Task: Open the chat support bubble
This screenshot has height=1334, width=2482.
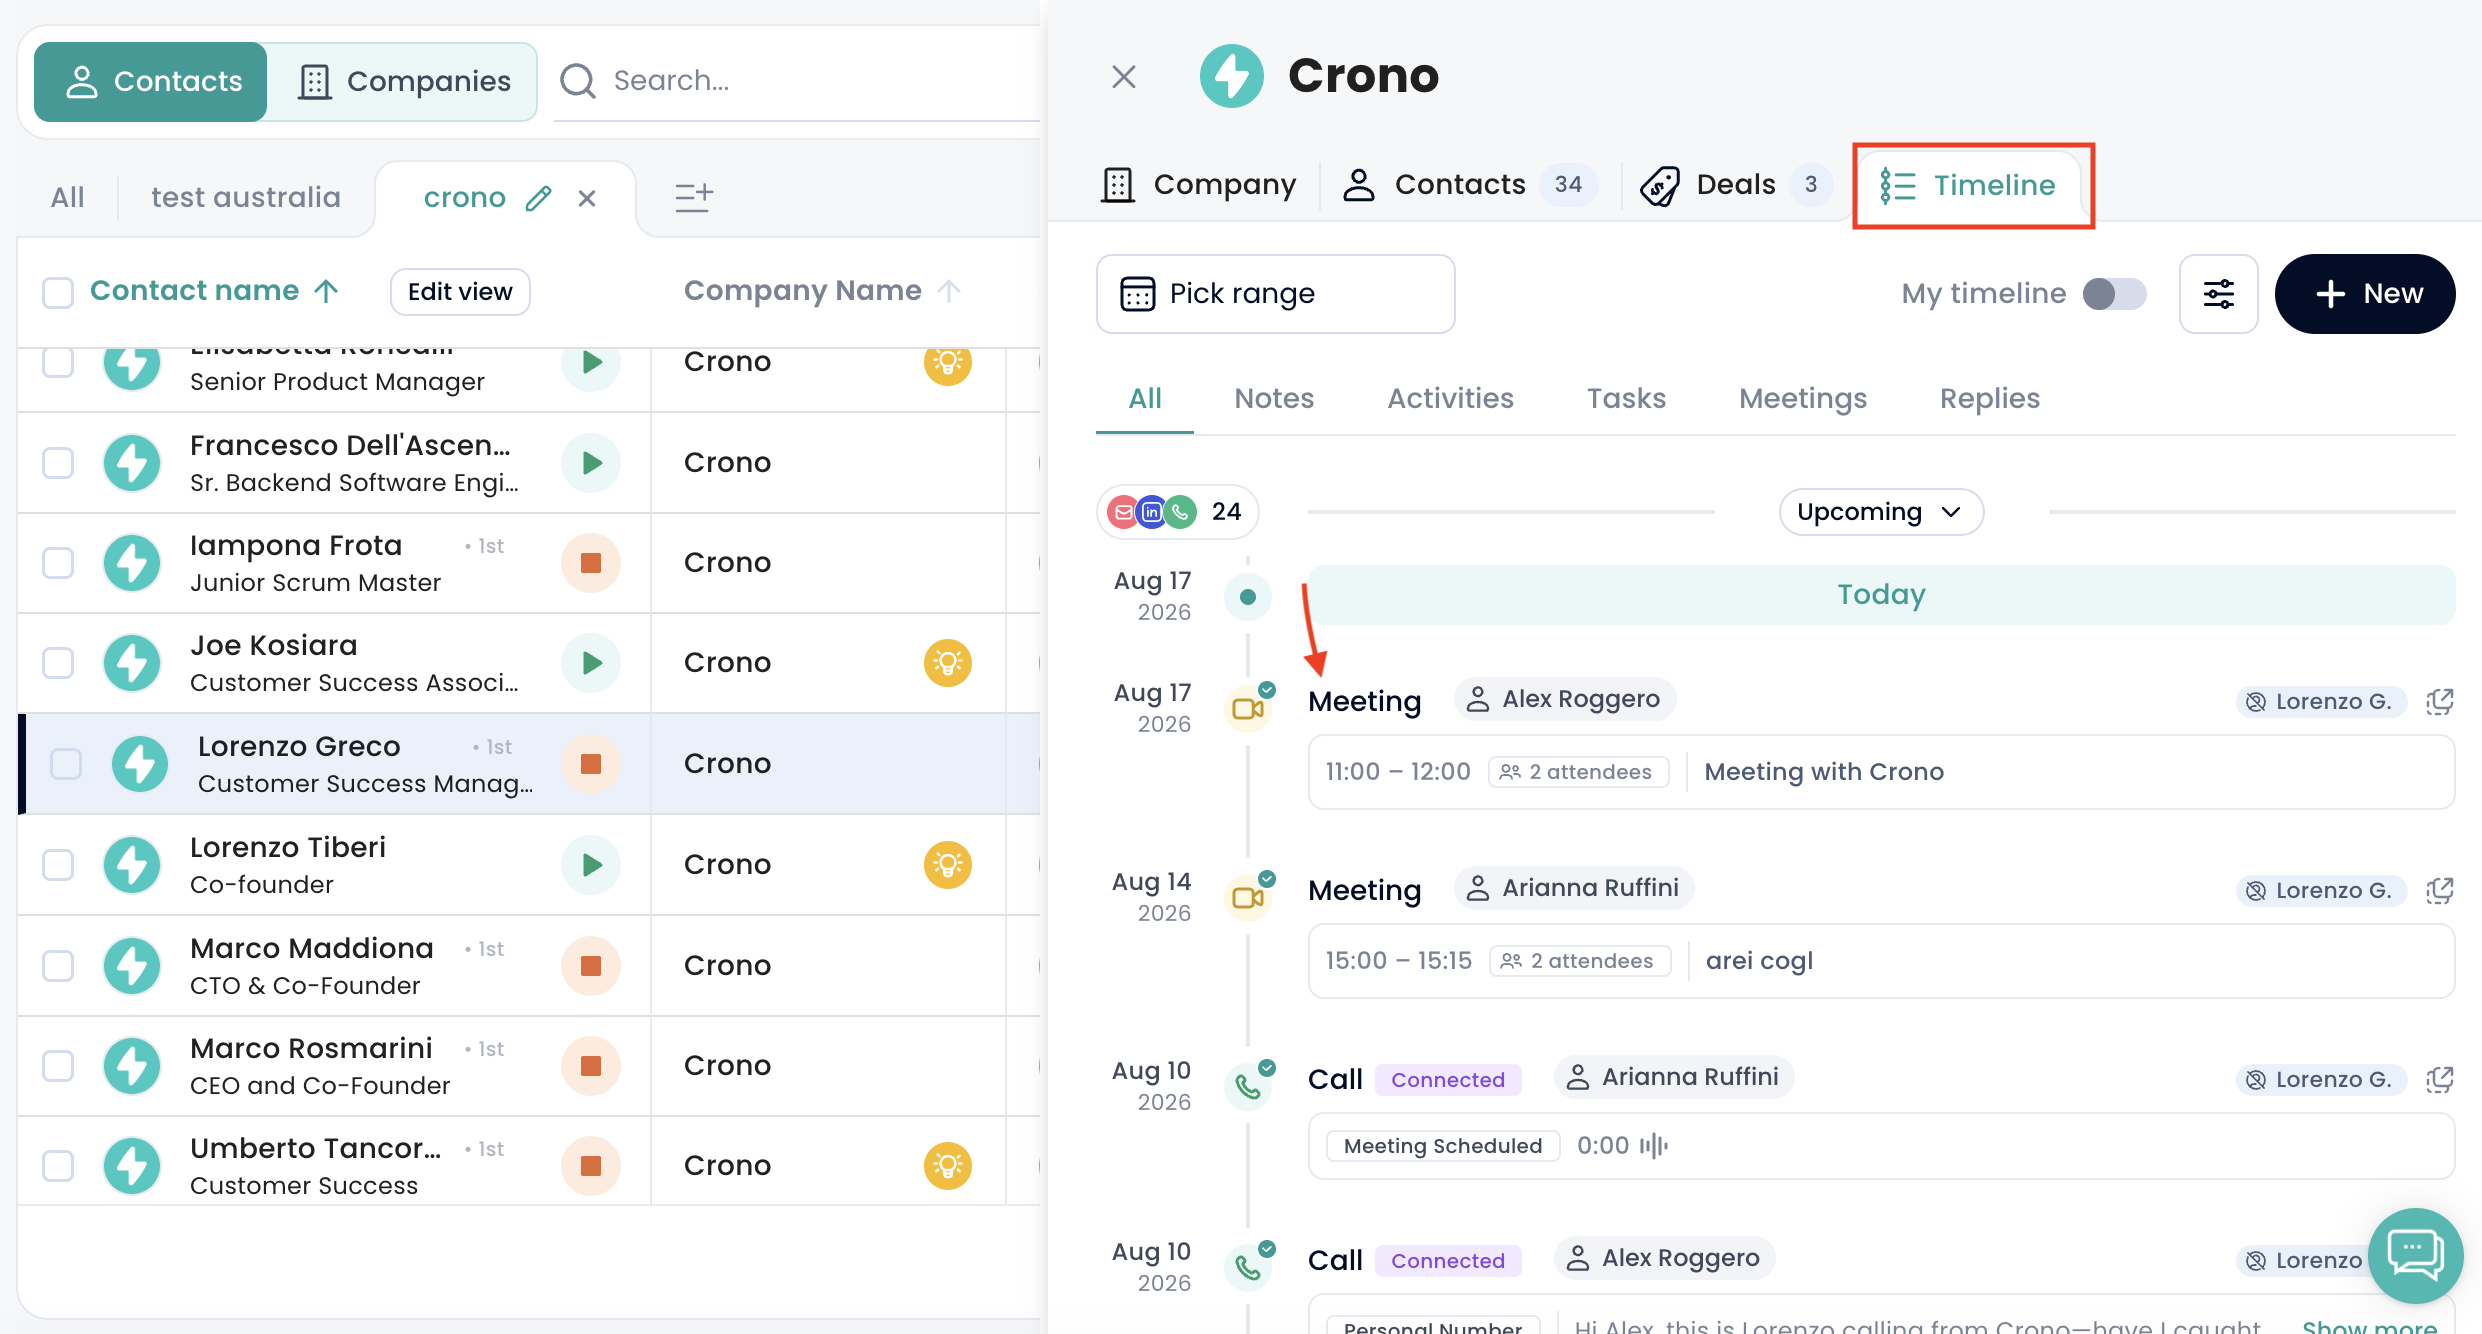Action: coord(2415,1255)
